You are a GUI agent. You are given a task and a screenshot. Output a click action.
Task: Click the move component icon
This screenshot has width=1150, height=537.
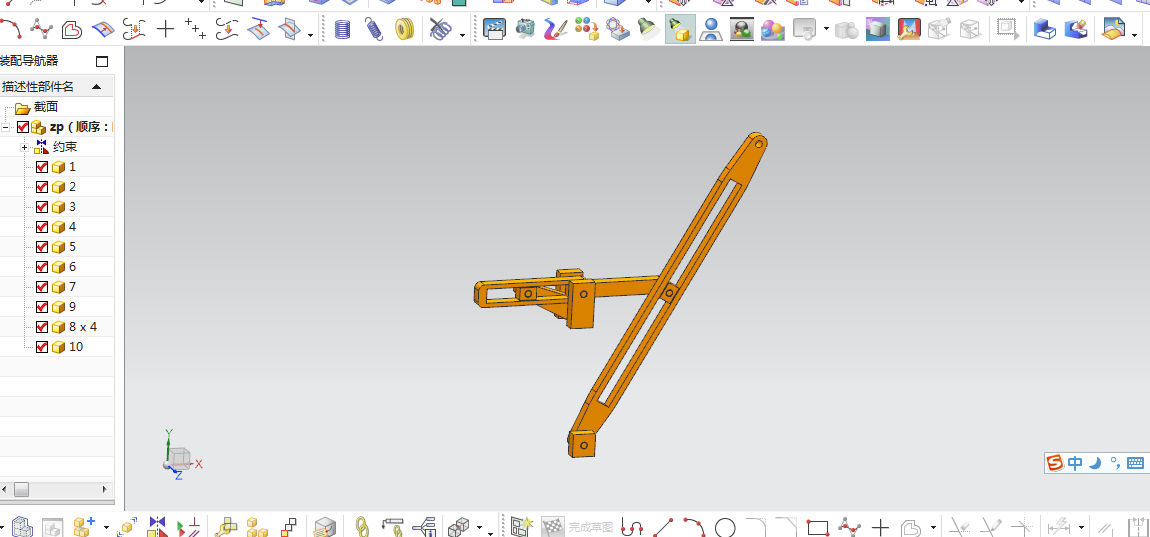point(127,526)
